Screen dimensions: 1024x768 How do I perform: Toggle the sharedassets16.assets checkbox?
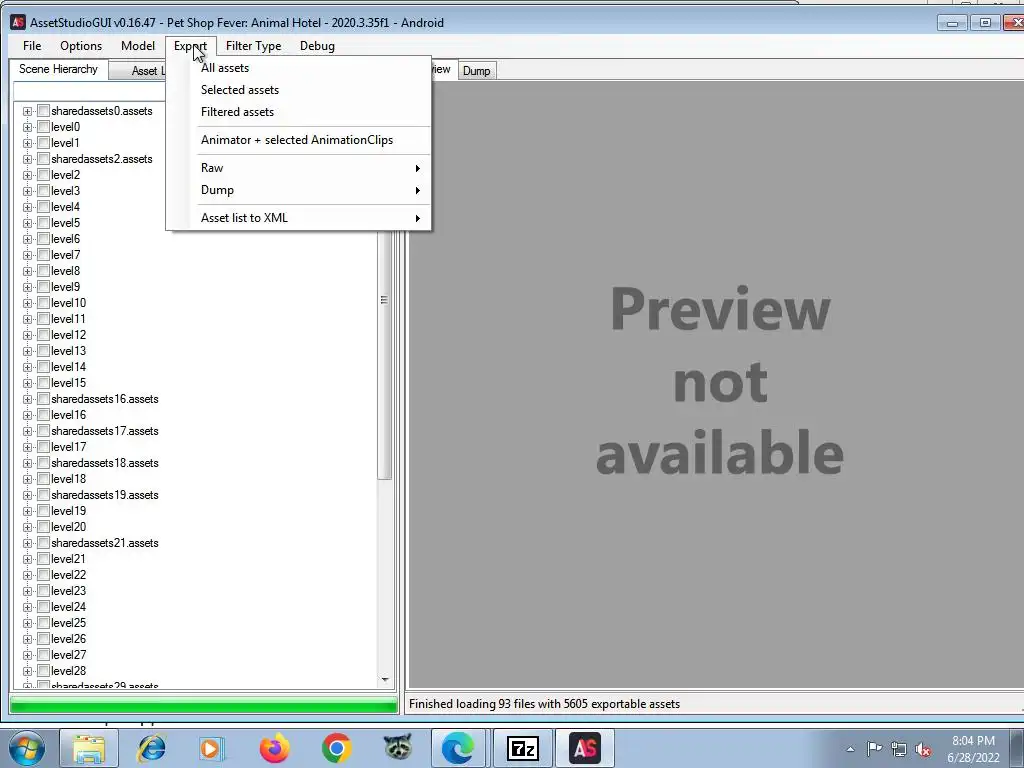tap(44, 398)
